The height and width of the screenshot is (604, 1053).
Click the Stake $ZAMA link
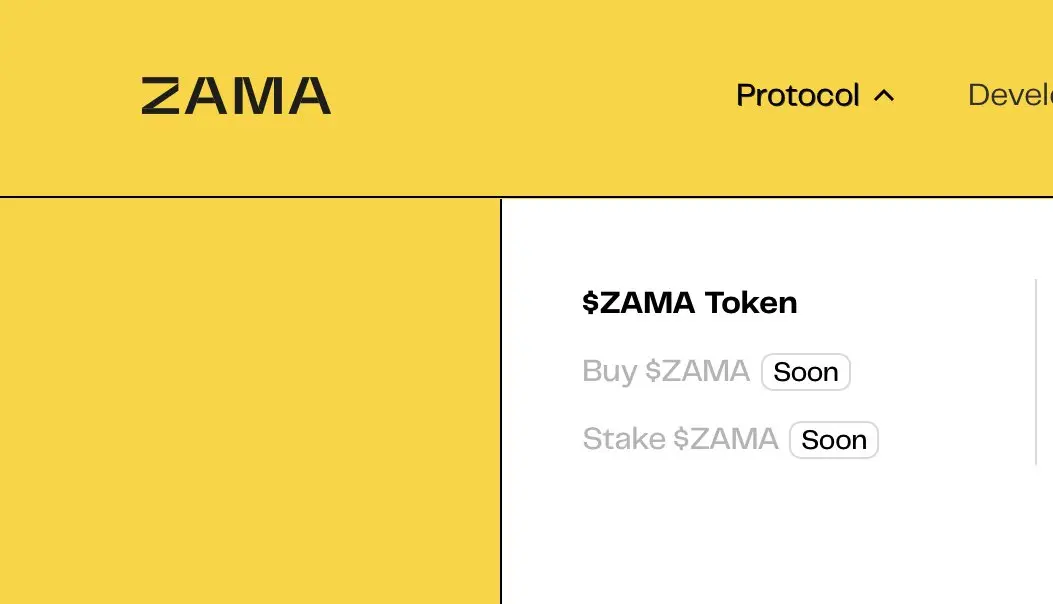[680, 439]
